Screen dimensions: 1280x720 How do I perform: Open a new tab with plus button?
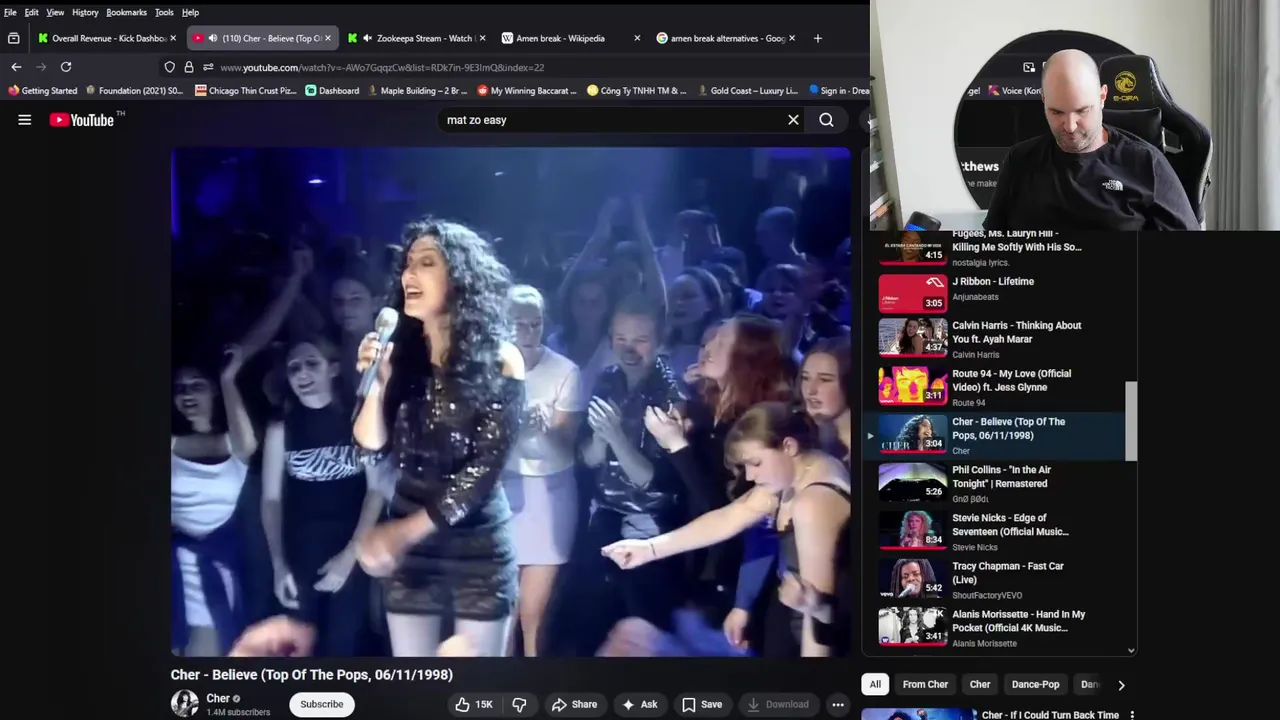tap(817, 38)
